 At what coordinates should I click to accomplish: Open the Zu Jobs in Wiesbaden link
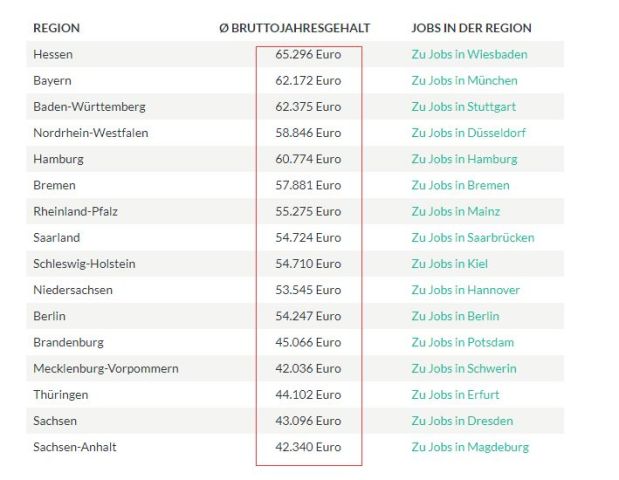coord(469,54)
